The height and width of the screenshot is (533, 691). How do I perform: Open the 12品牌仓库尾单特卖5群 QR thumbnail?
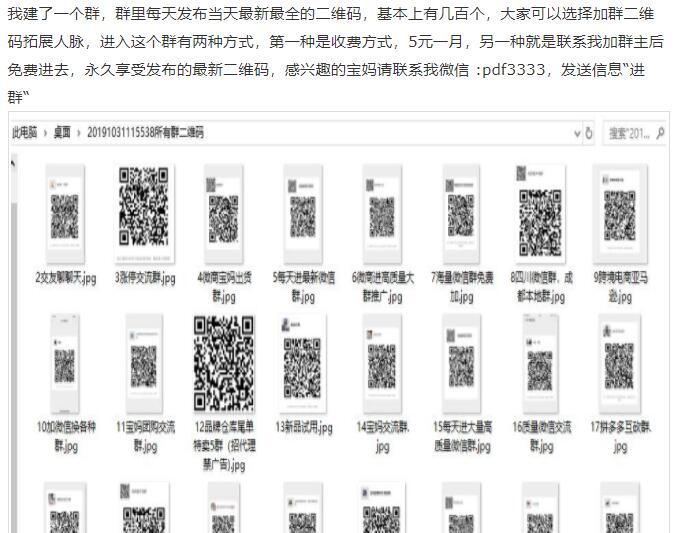(x=224, y=363)
